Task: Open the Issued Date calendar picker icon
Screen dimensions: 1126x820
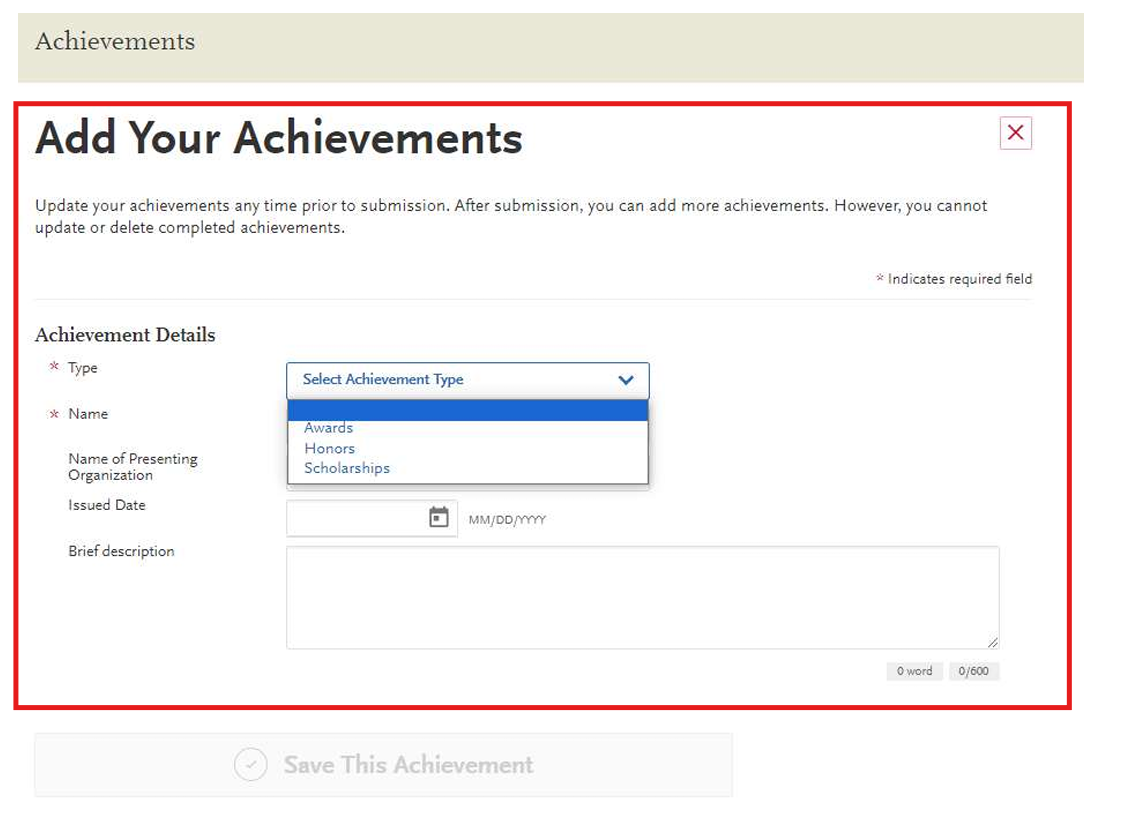Action: [x=439, y=518]
